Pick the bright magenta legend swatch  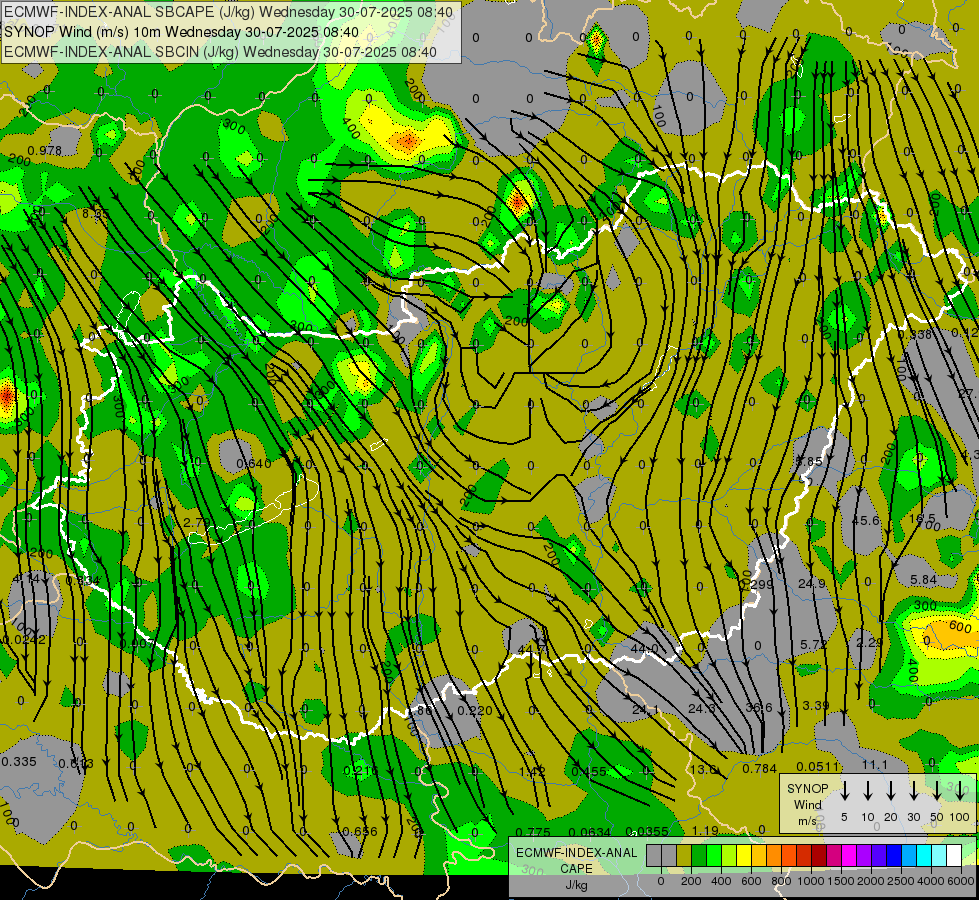click(x=850, y=855)
